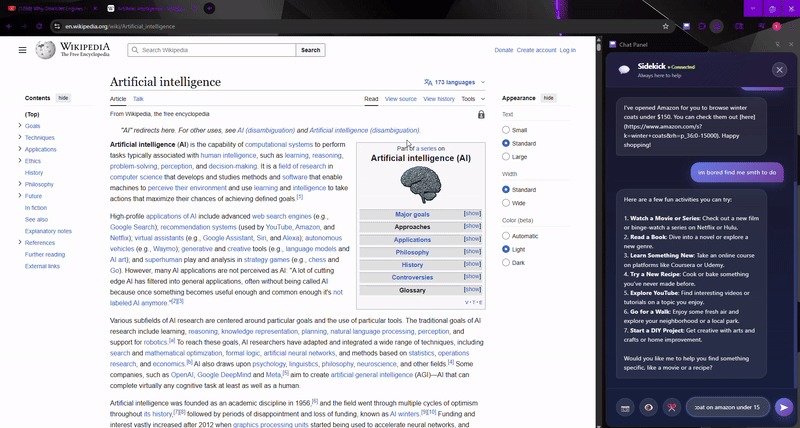Show Major goals in infobox
800x428 pixels.
coord(472,214)
